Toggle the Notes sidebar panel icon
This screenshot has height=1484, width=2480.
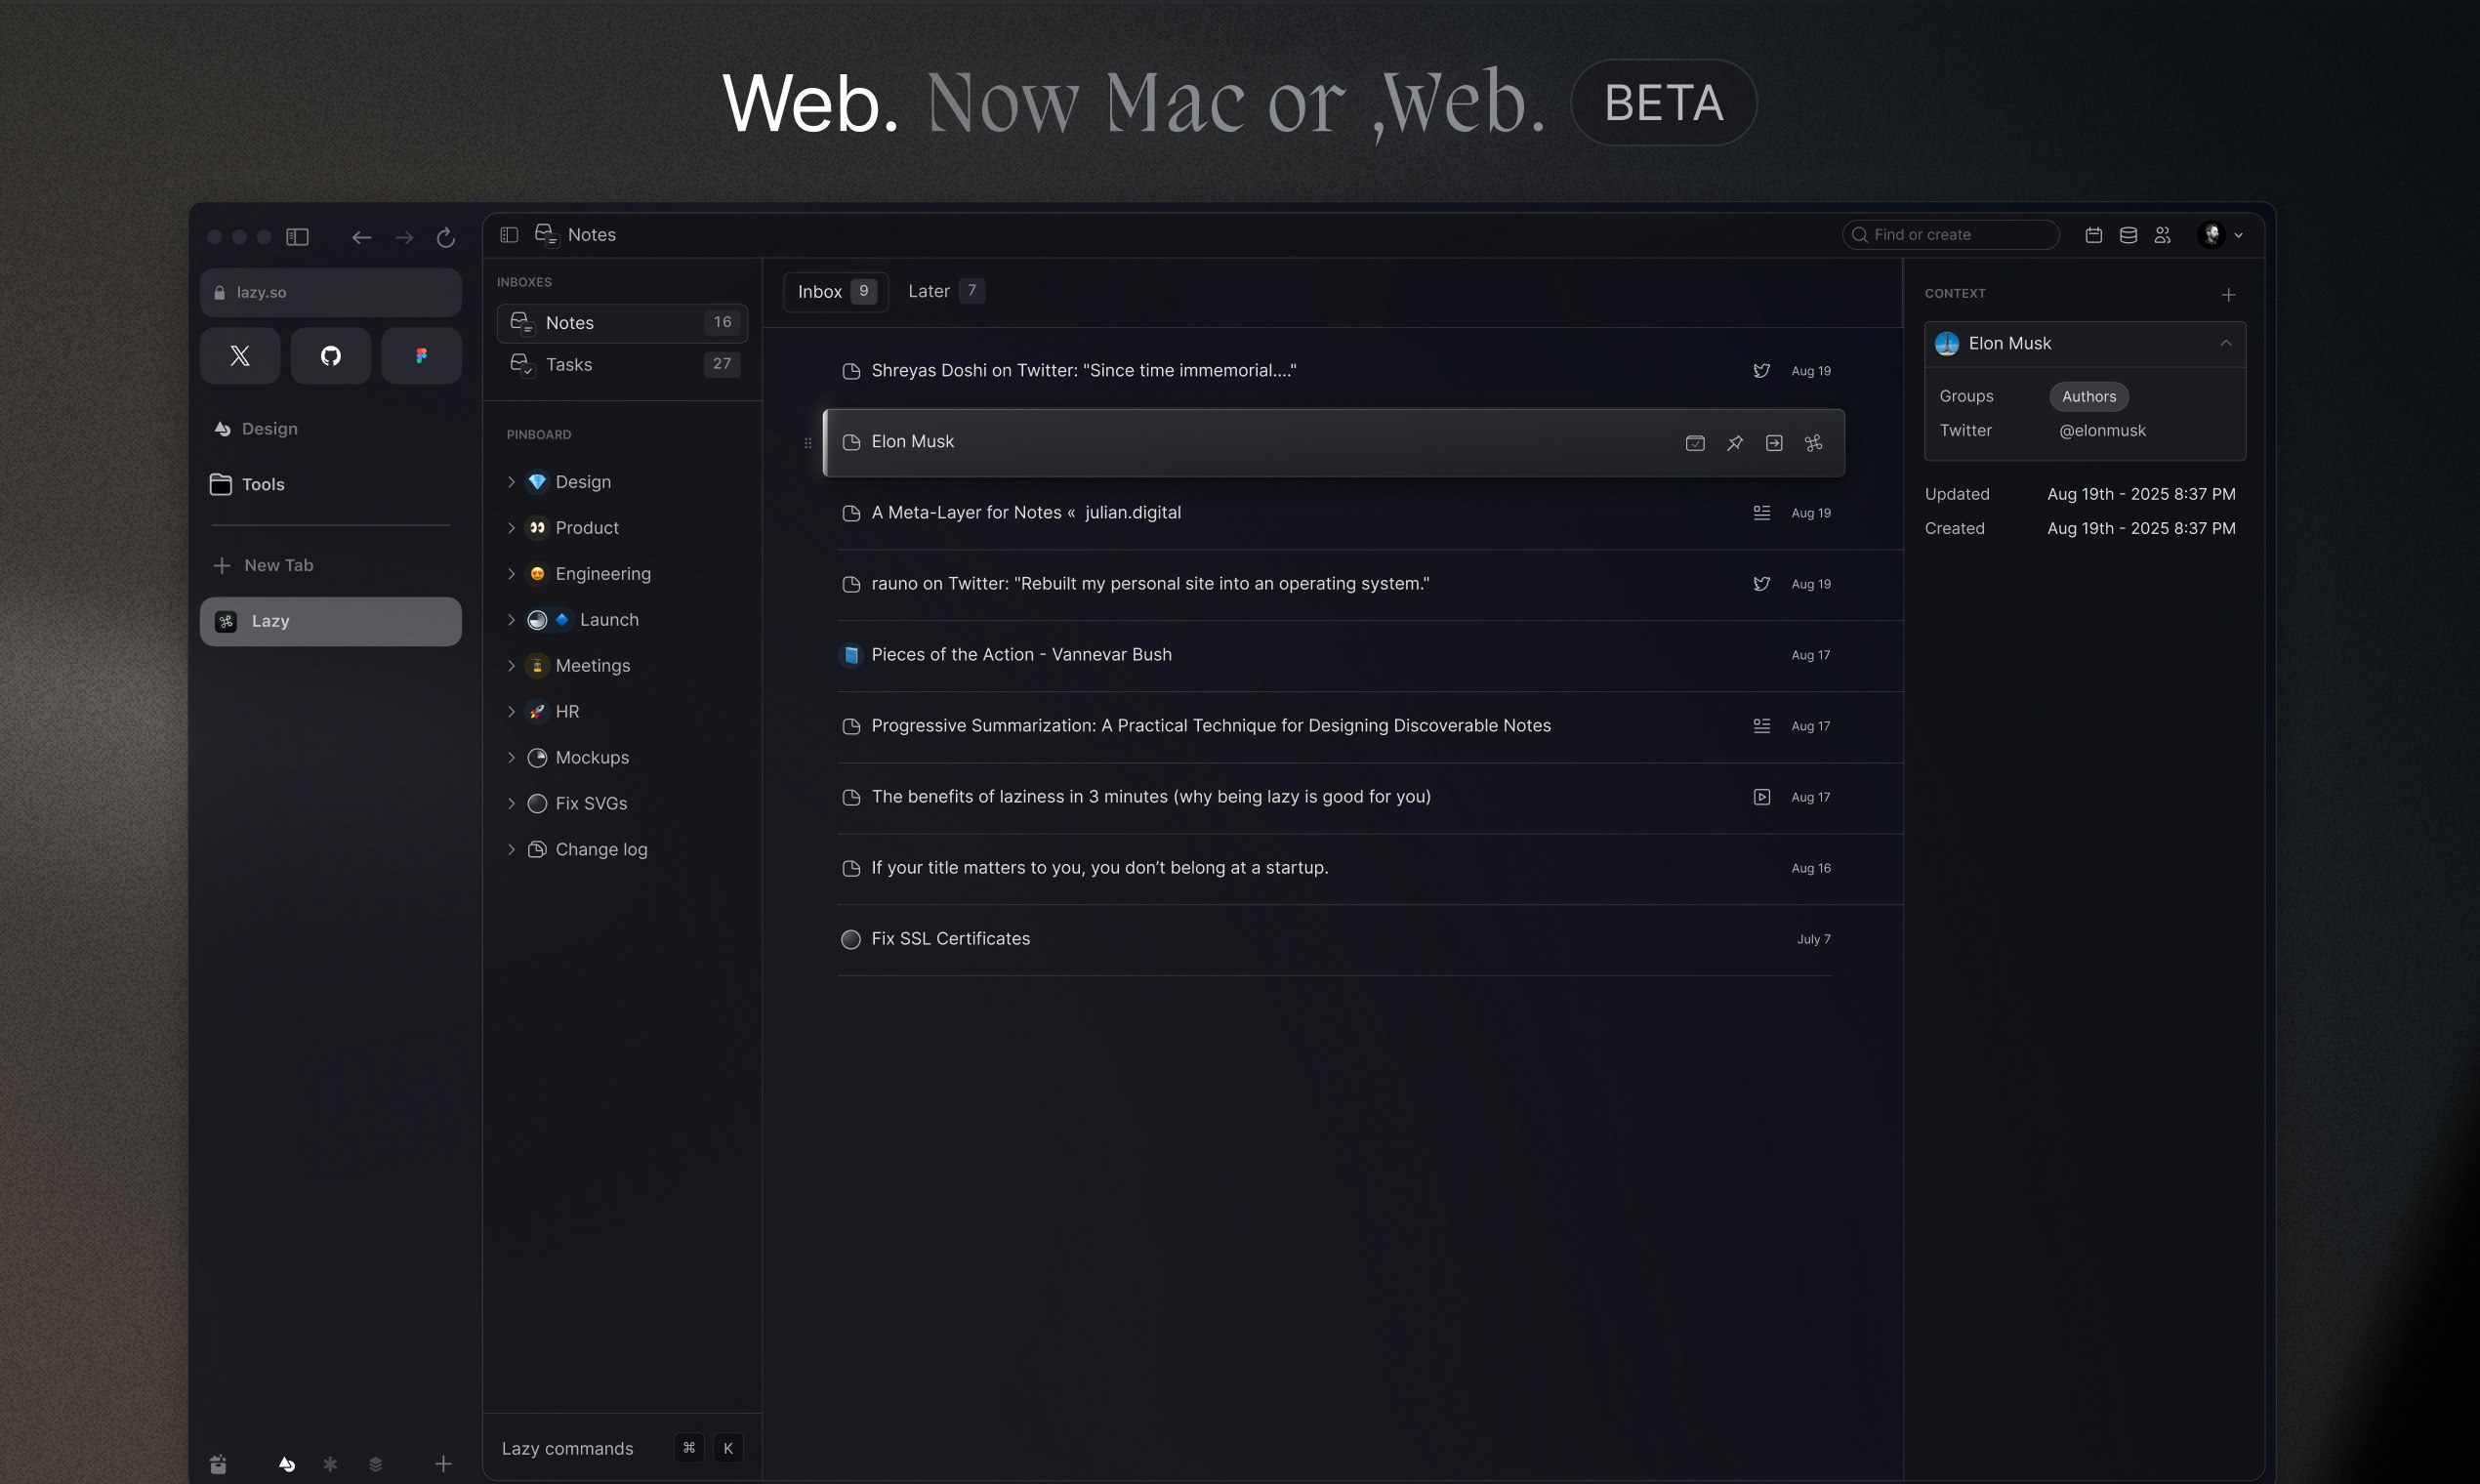point(509,235)
